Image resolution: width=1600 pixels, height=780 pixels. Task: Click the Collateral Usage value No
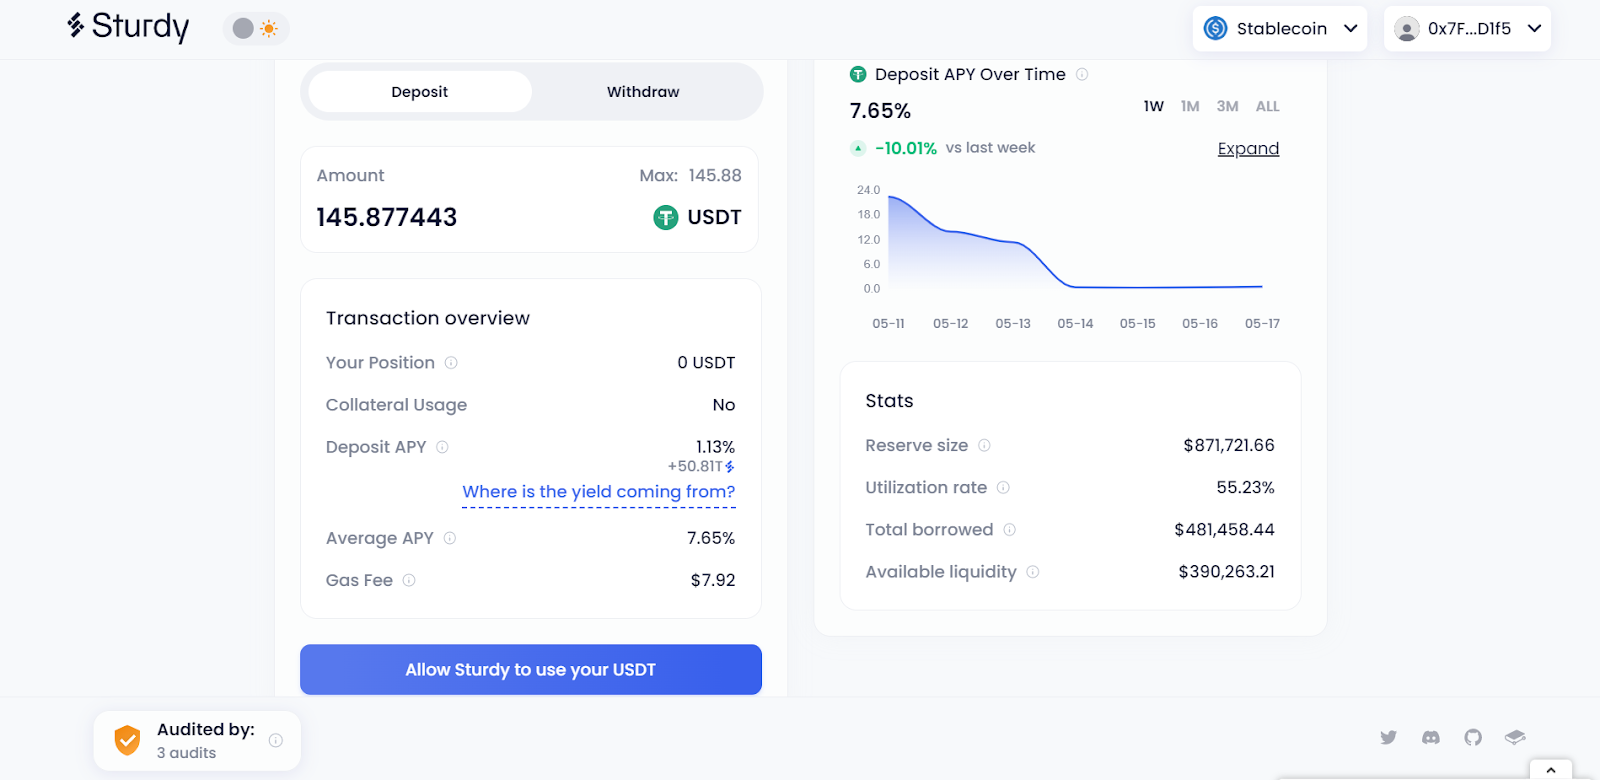[x=724, y=405]
